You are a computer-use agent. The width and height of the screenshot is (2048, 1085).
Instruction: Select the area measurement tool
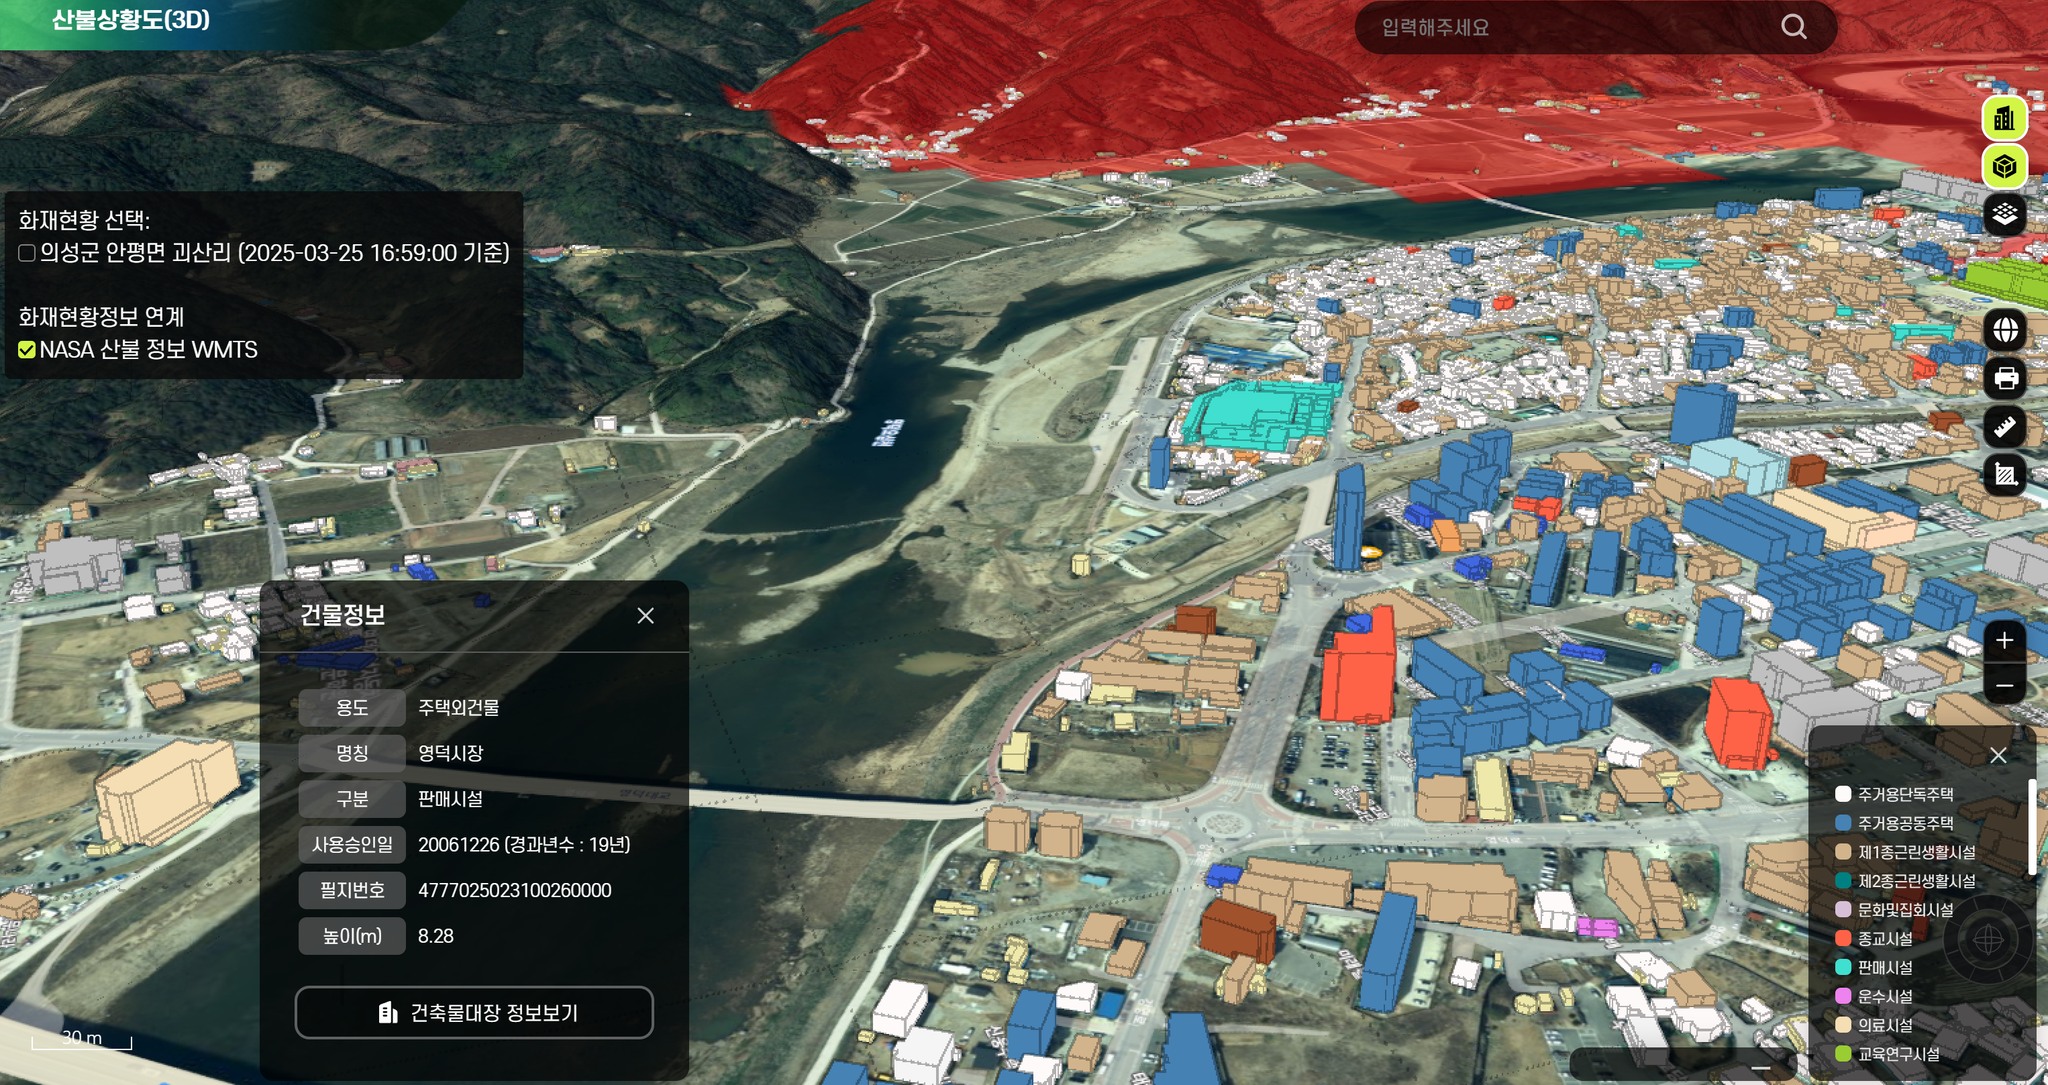click(2005, 475)
